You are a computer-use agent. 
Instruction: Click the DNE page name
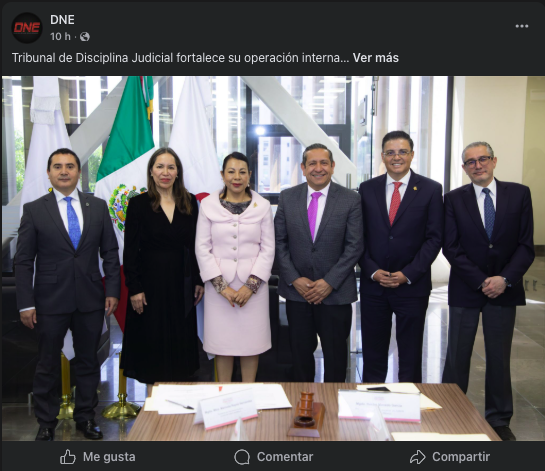(62, 20)
